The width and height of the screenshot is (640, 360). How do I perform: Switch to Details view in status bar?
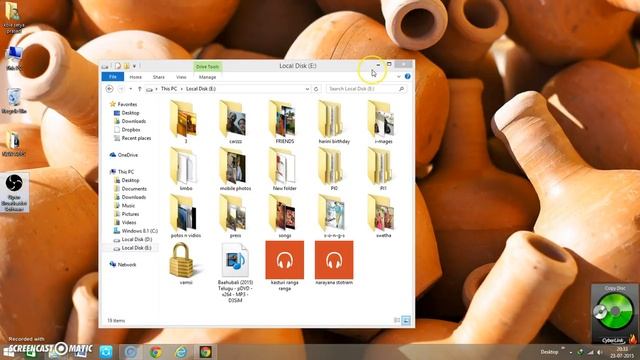pos(397,320)
